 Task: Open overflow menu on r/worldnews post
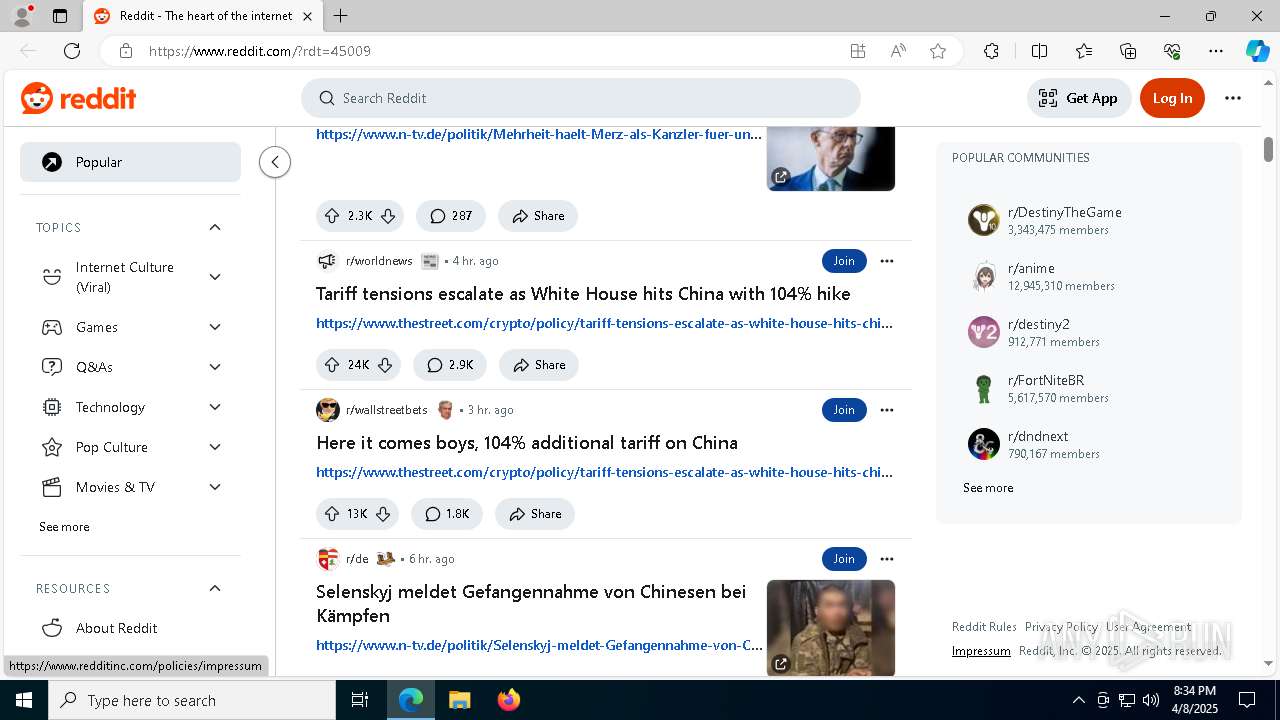pos(886,261)
